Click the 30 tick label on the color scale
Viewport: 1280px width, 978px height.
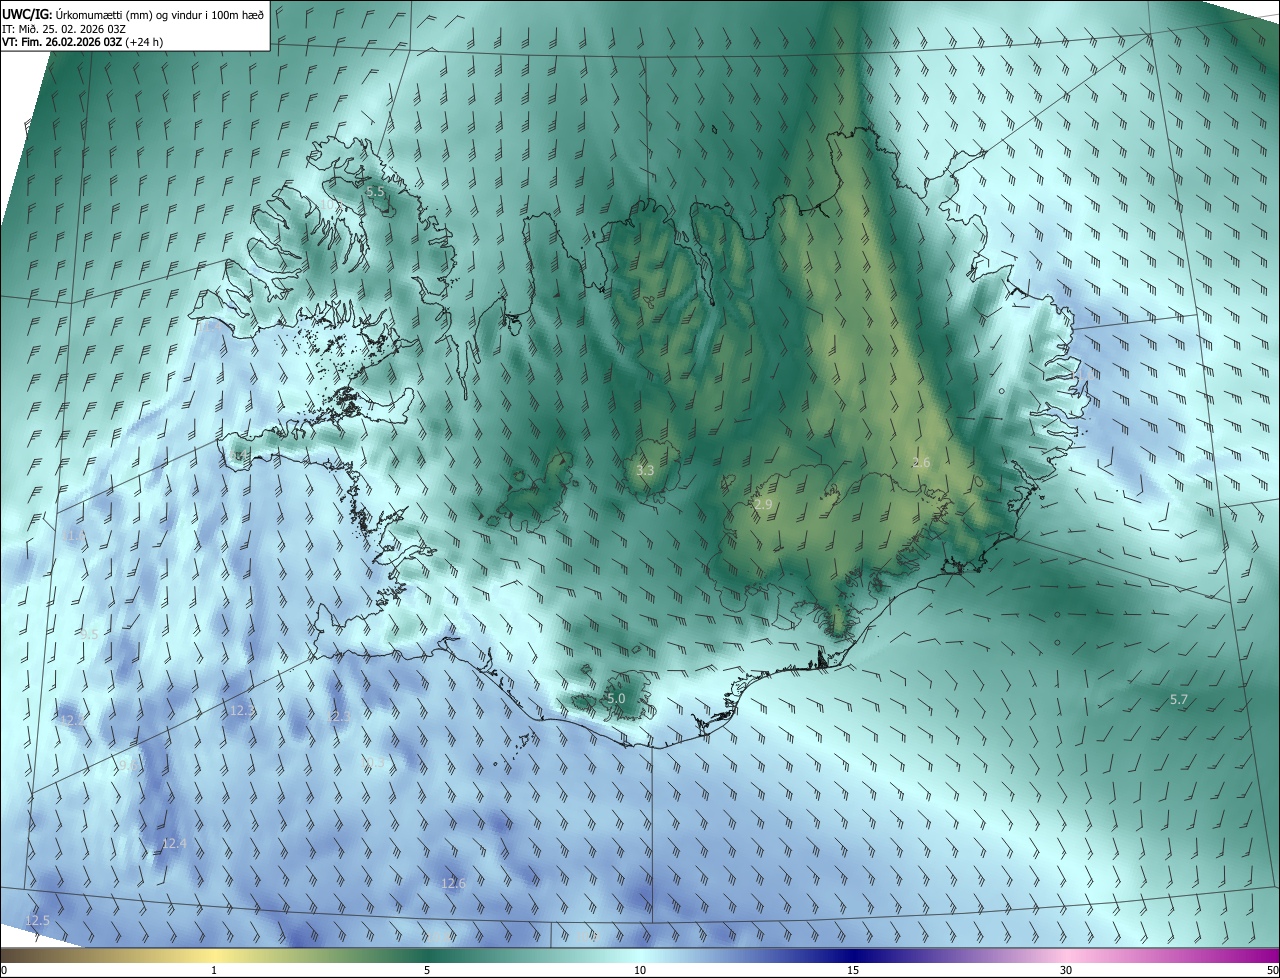click(x=1066, y=970)
